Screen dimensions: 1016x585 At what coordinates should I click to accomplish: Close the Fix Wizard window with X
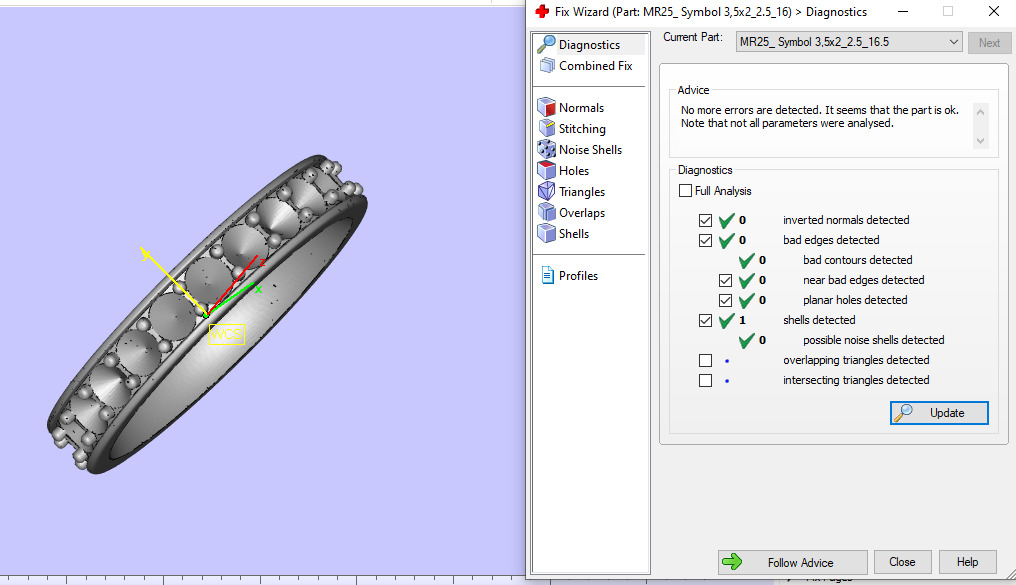[993, 11]
